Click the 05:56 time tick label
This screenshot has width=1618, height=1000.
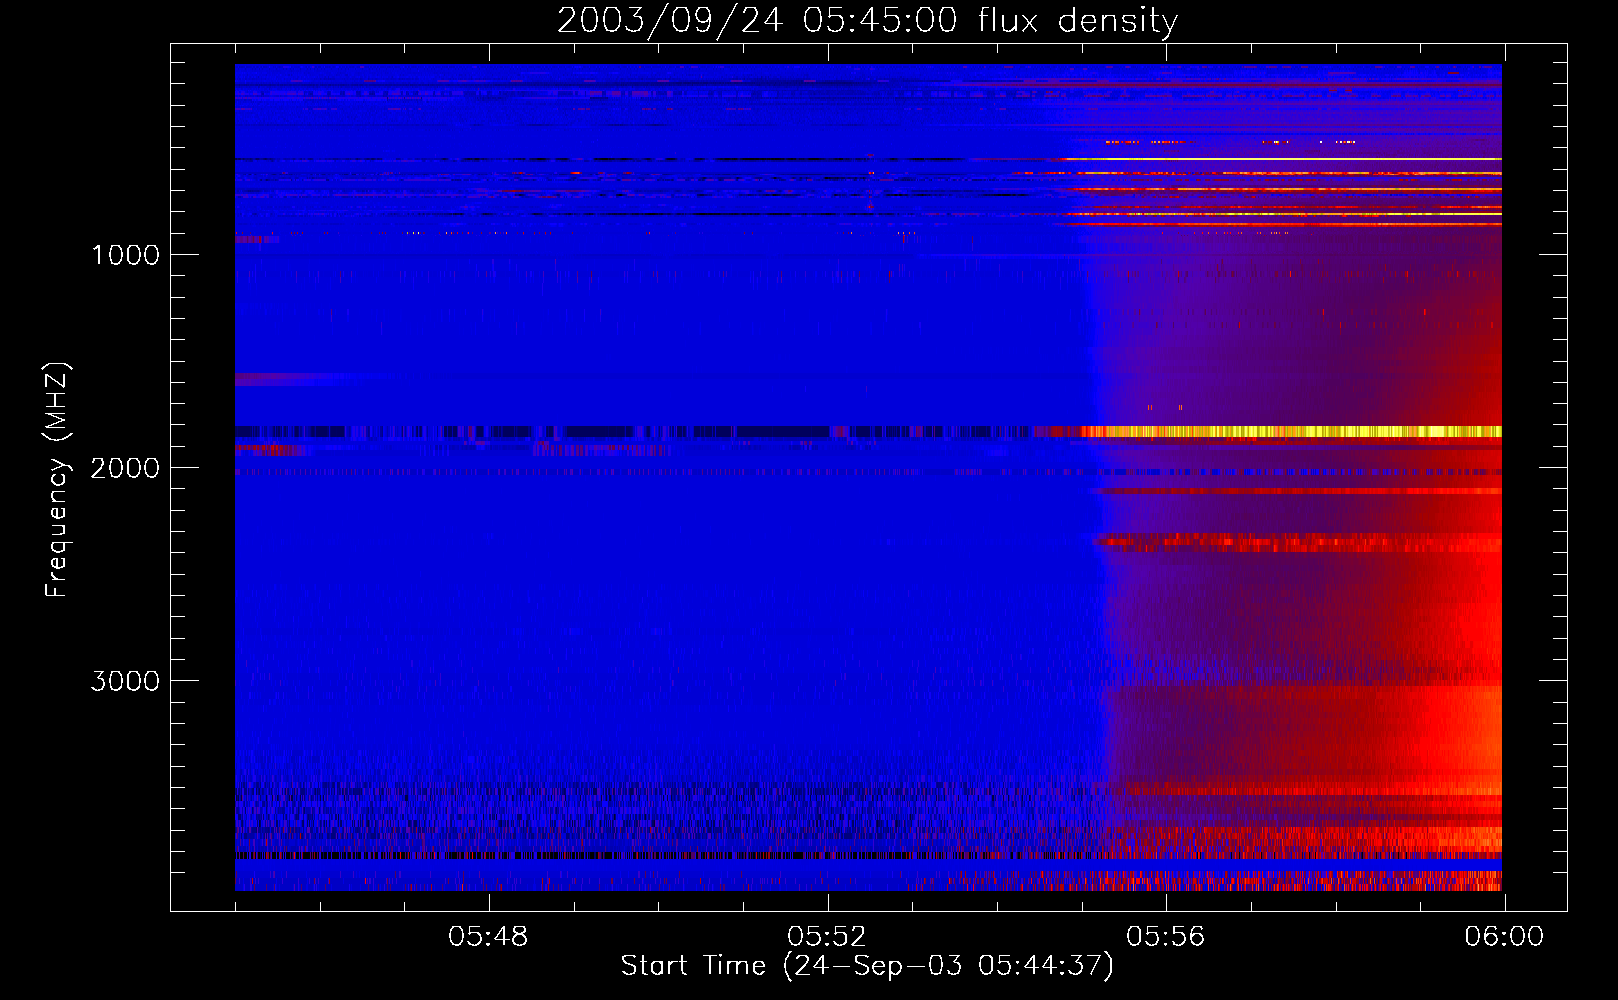coord(1166,937)
